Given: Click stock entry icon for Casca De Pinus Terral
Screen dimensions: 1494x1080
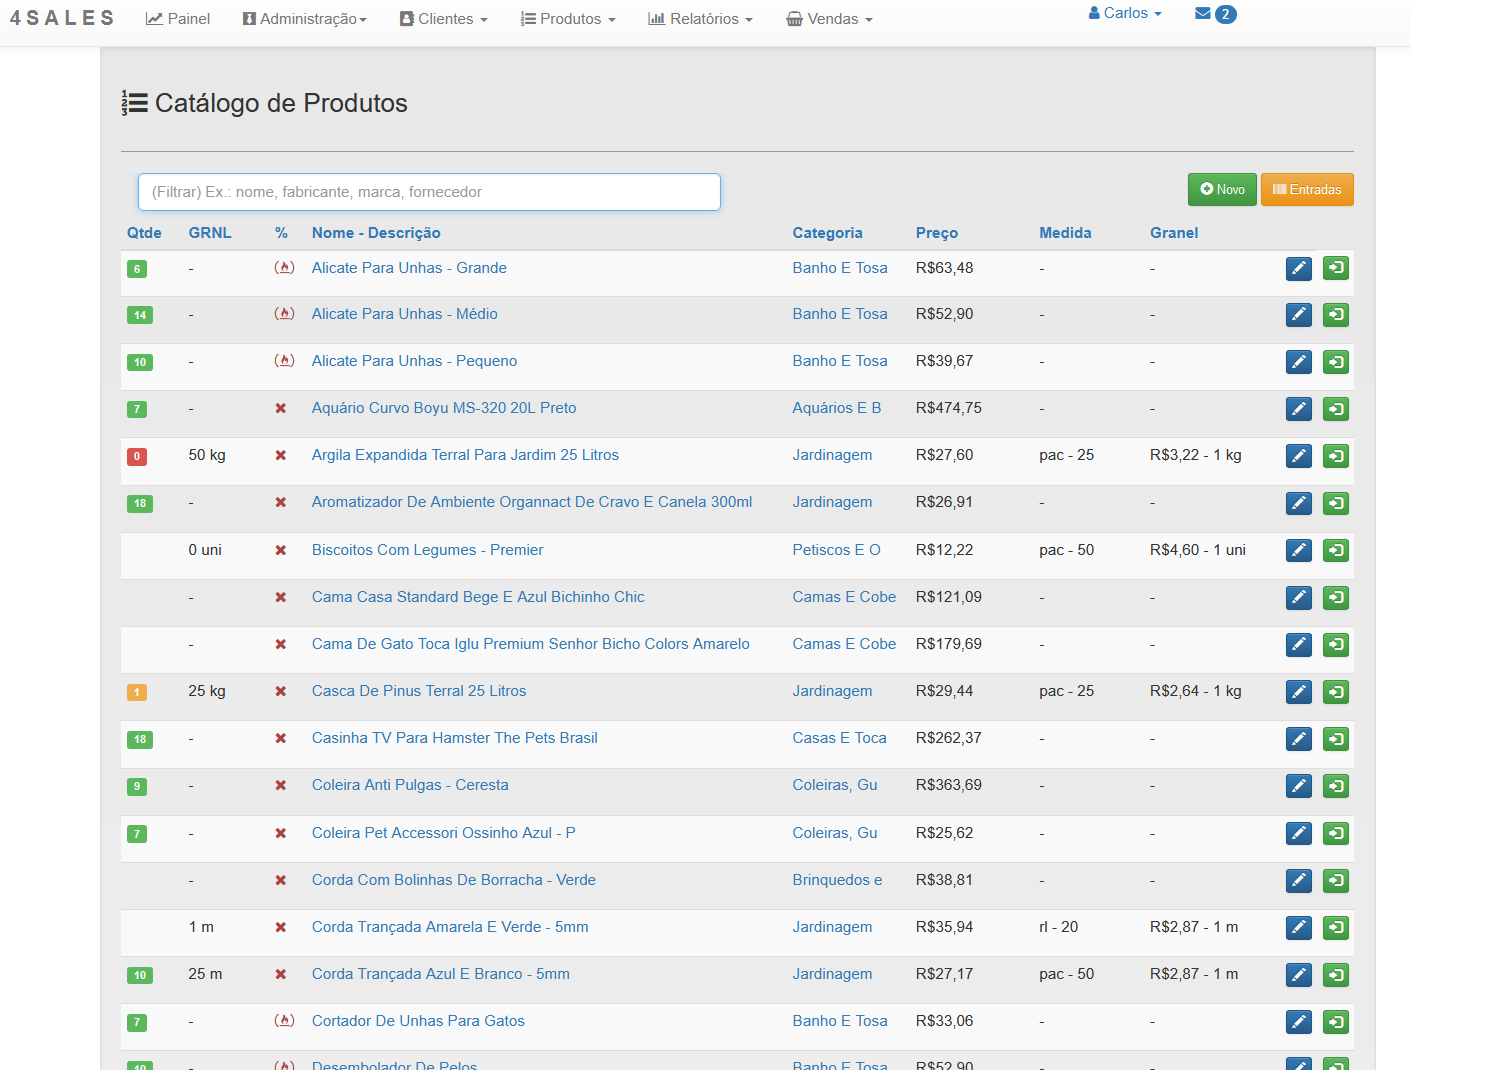Looking at the screenshot, I should coord(1335,692).
